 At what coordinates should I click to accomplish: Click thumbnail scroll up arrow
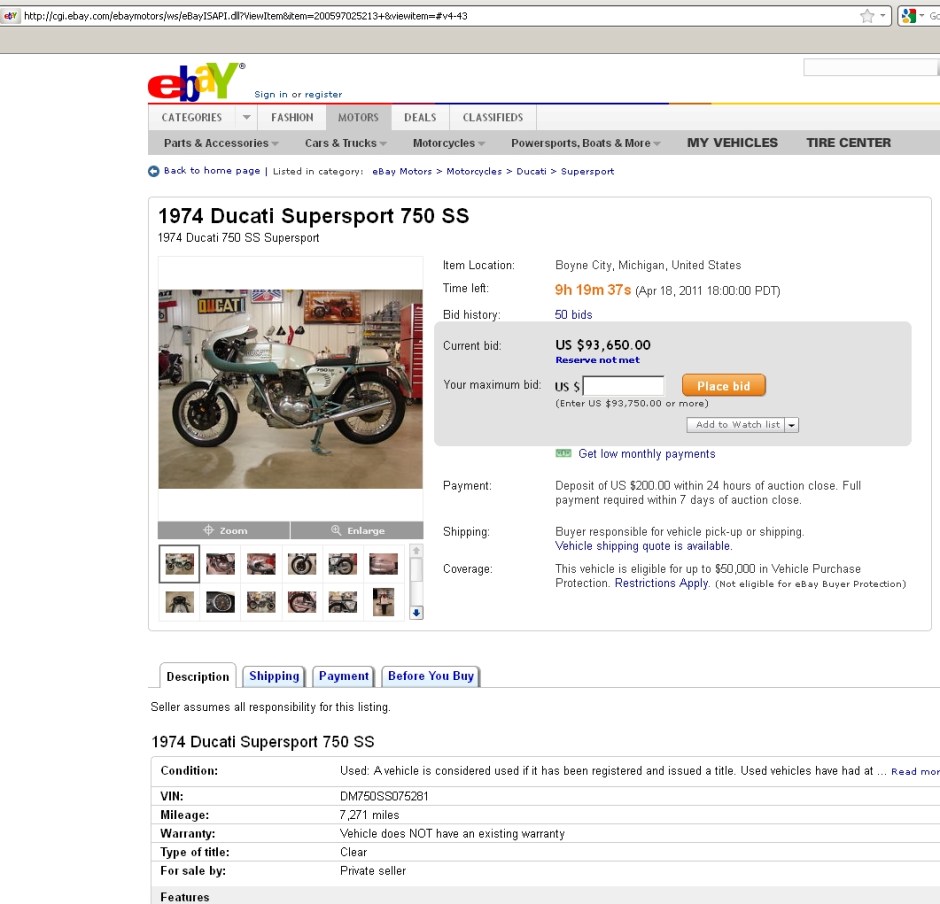[416, 550]
